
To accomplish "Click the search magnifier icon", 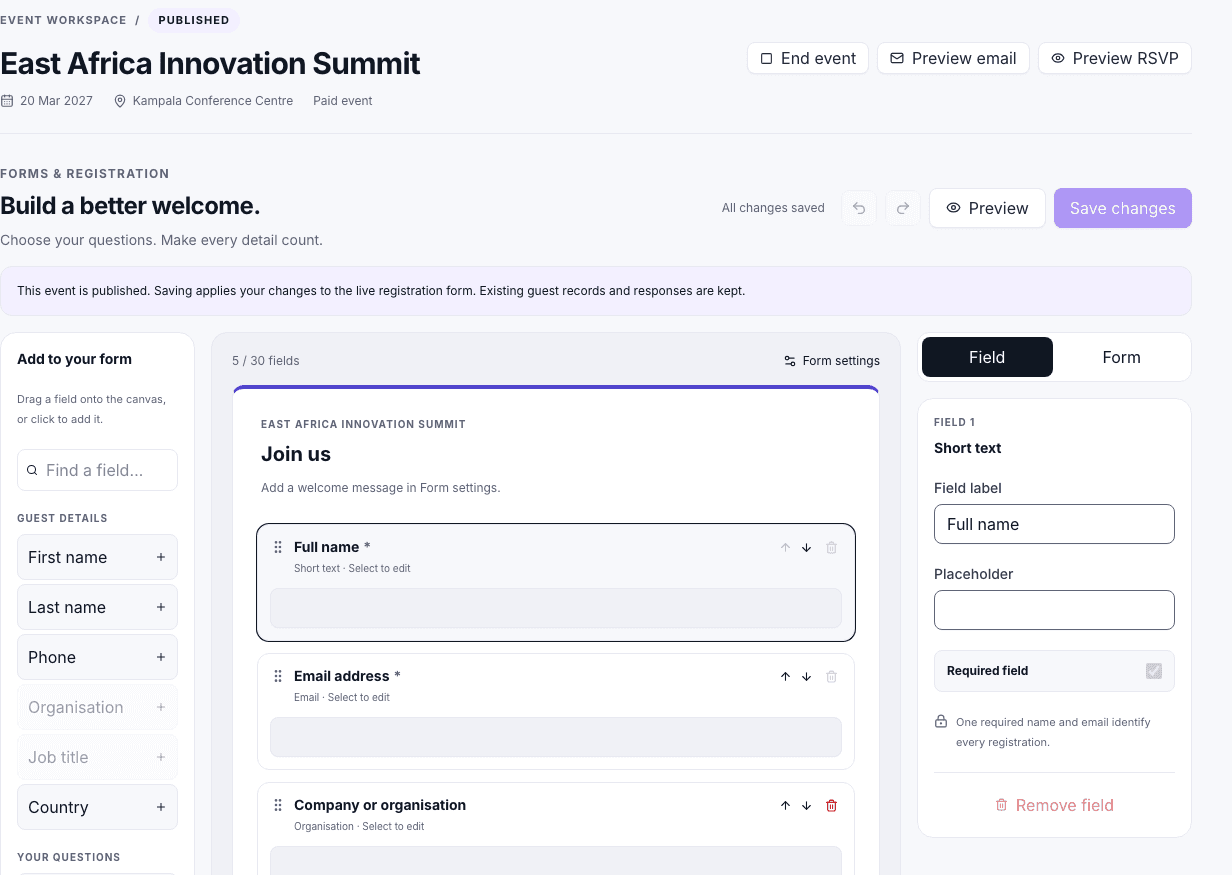I will (x=33, y=470).
